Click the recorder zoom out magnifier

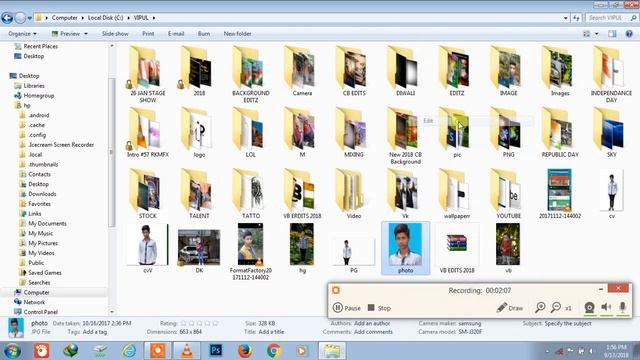coord(556,307)
